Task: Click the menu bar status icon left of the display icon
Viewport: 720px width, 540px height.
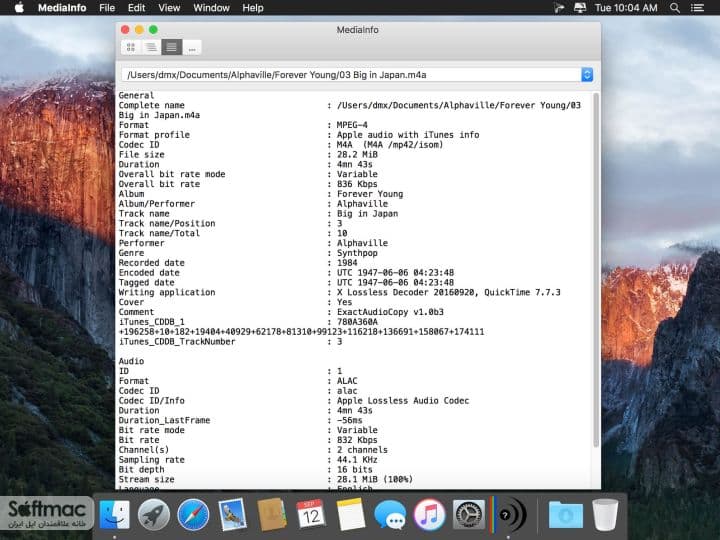Action: click(558, 8)
